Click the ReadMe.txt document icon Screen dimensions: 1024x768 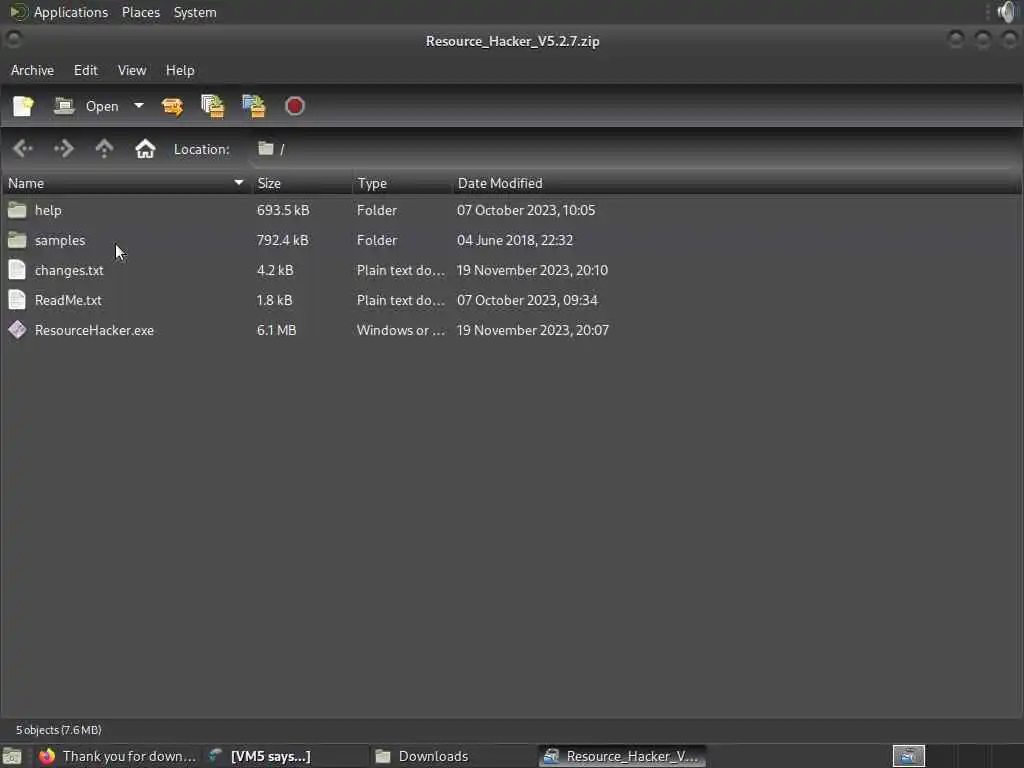(17, 300)
